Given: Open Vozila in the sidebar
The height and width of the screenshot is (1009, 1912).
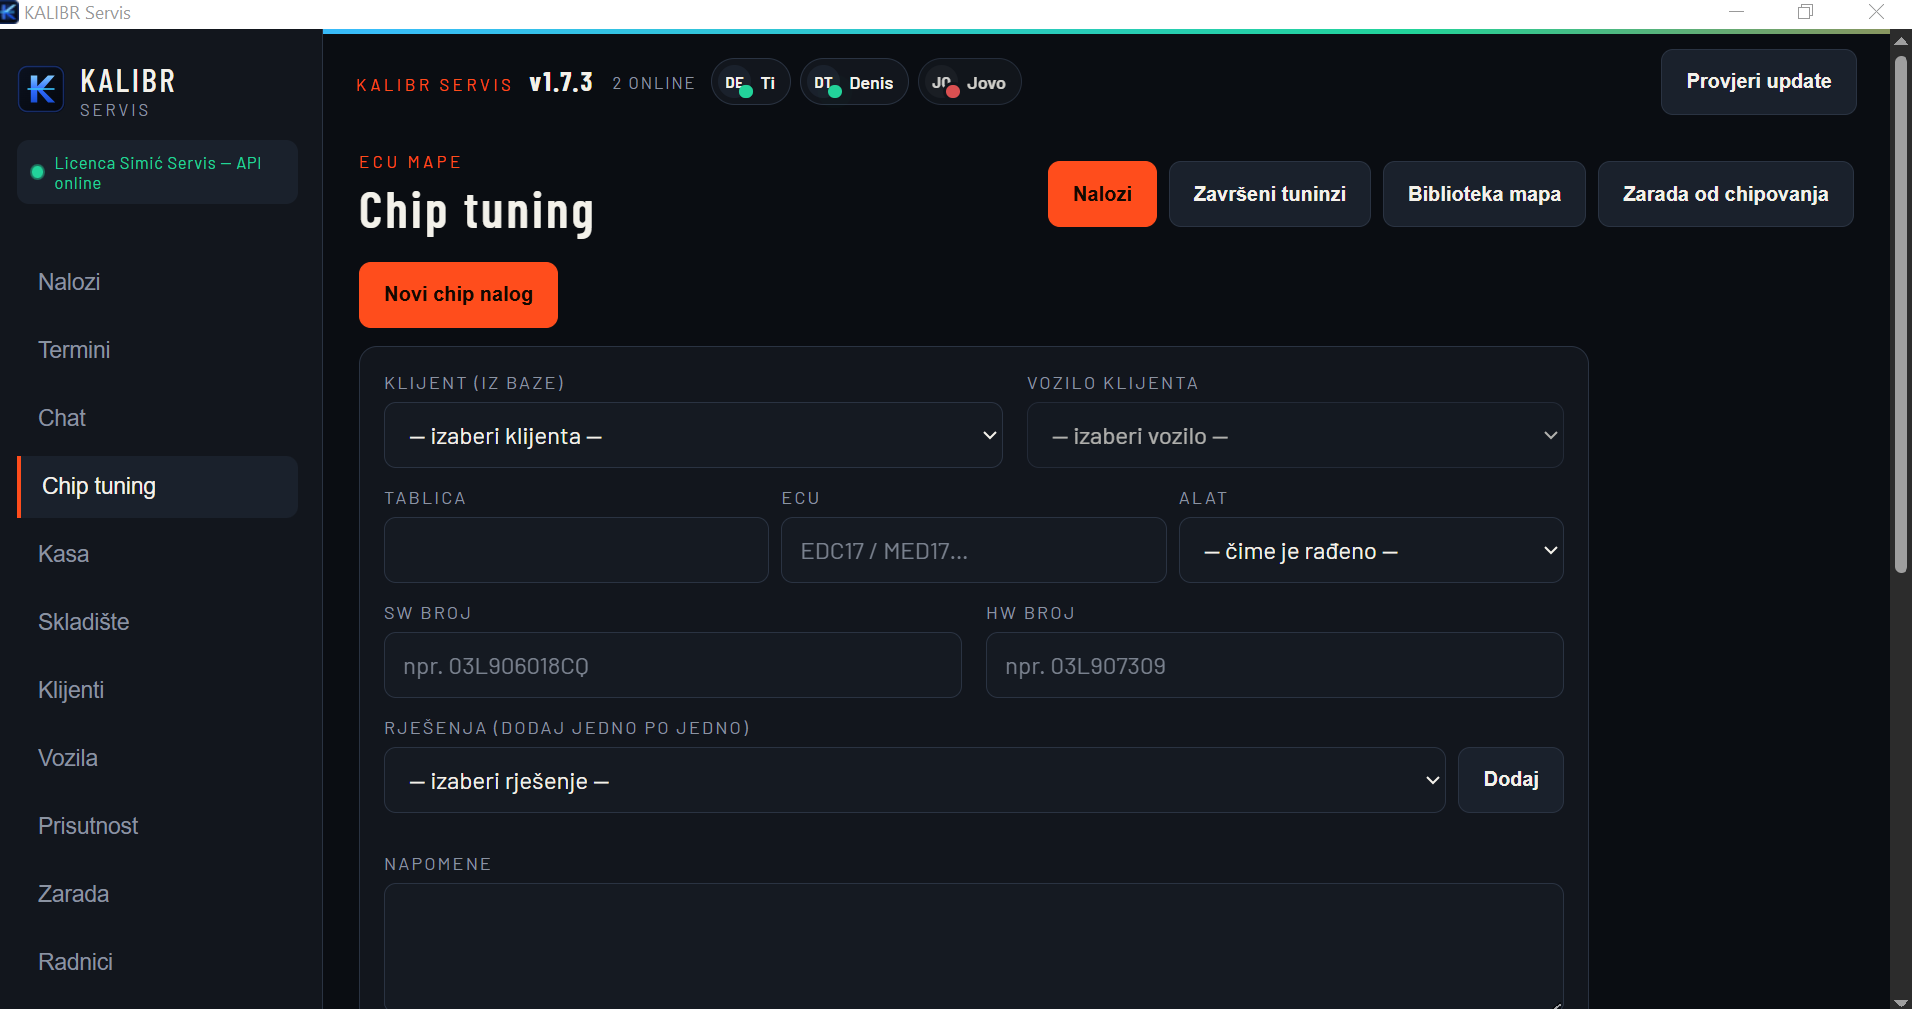Looking at the screenshot, I should click(x=157, y=758).
